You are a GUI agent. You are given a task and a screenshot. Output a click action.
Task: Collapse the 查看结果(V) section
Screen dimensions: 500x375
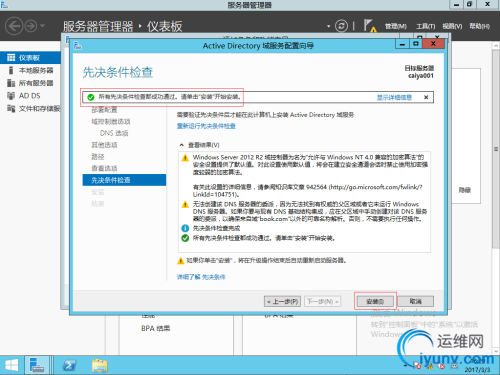click(181, 145)
